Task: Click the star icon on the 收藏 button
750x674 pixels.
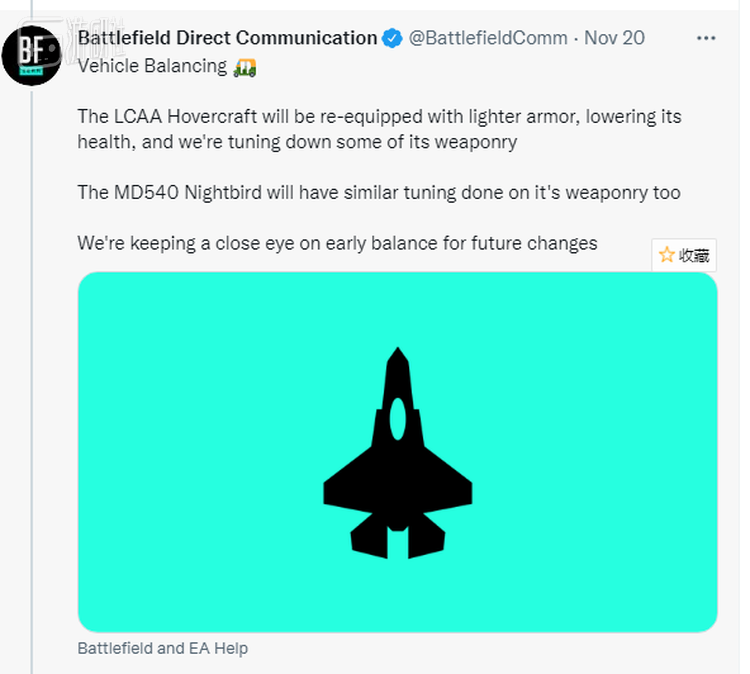Action: [667, 256]
